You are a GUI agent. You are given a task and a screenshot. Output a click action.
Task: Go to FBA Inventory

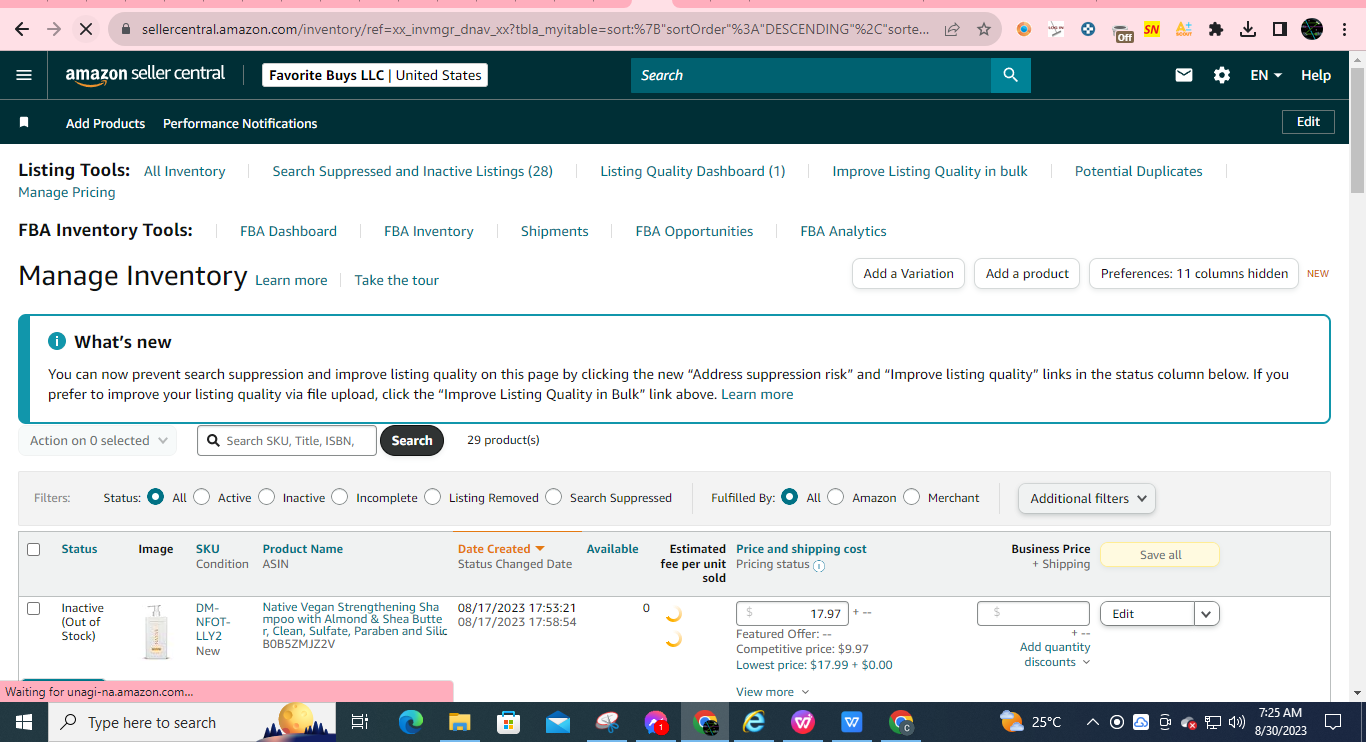click(x=429, y=231)
